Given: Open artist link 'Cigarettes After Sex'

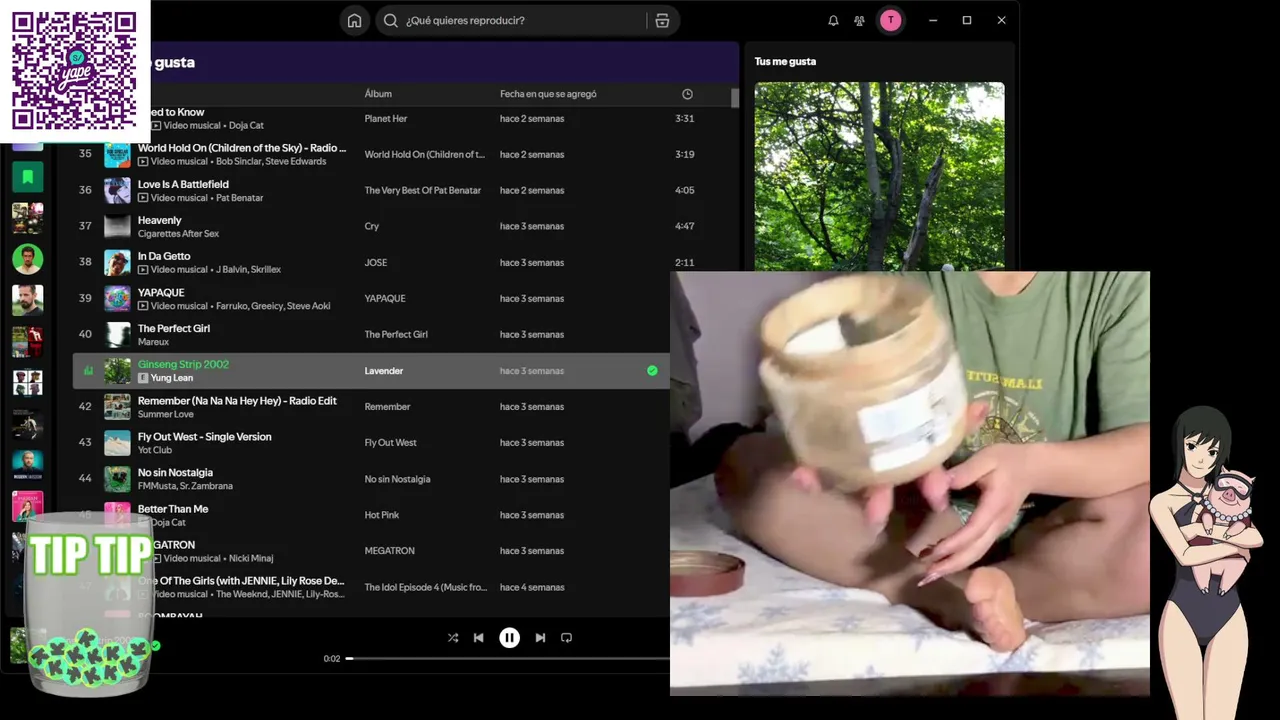Looking at the screenshot, I should tap(178, 234).
